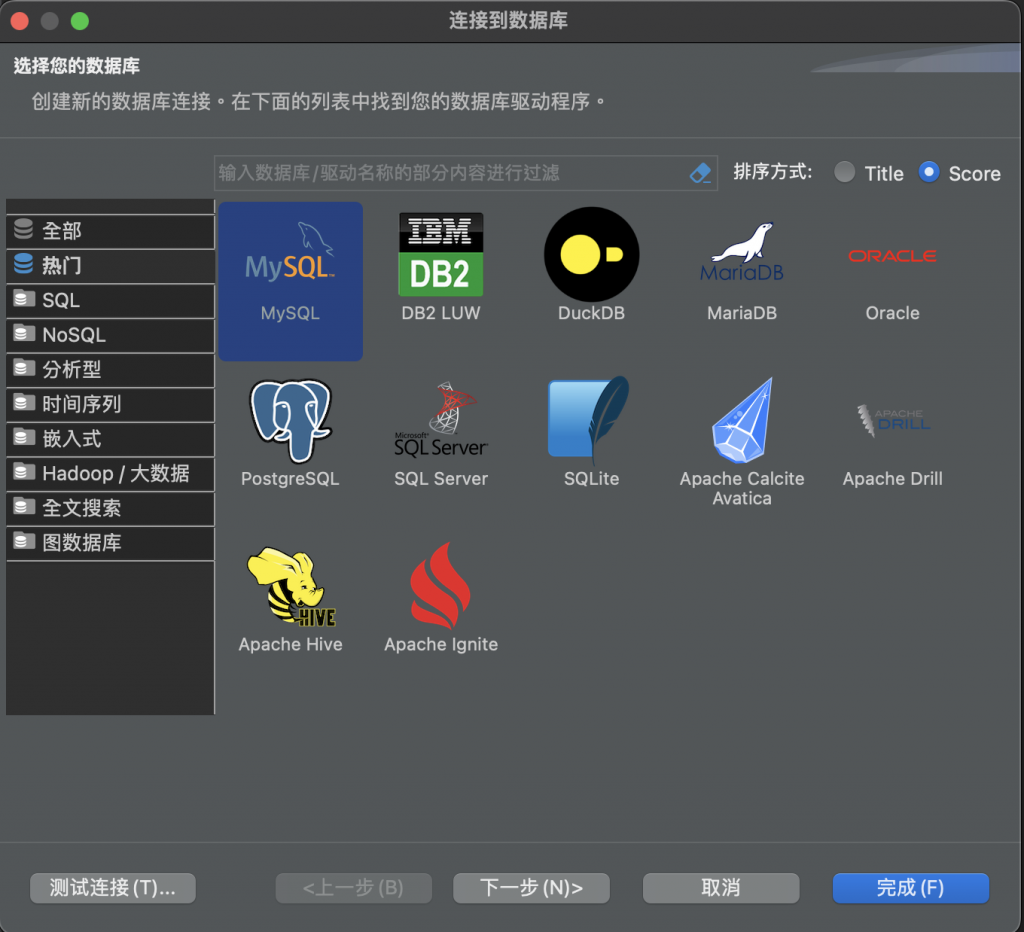The width and height of the screenshot is (1024, 932).
Task: Select the PostgreSQL elephant icon
Action: pos(291,421)
